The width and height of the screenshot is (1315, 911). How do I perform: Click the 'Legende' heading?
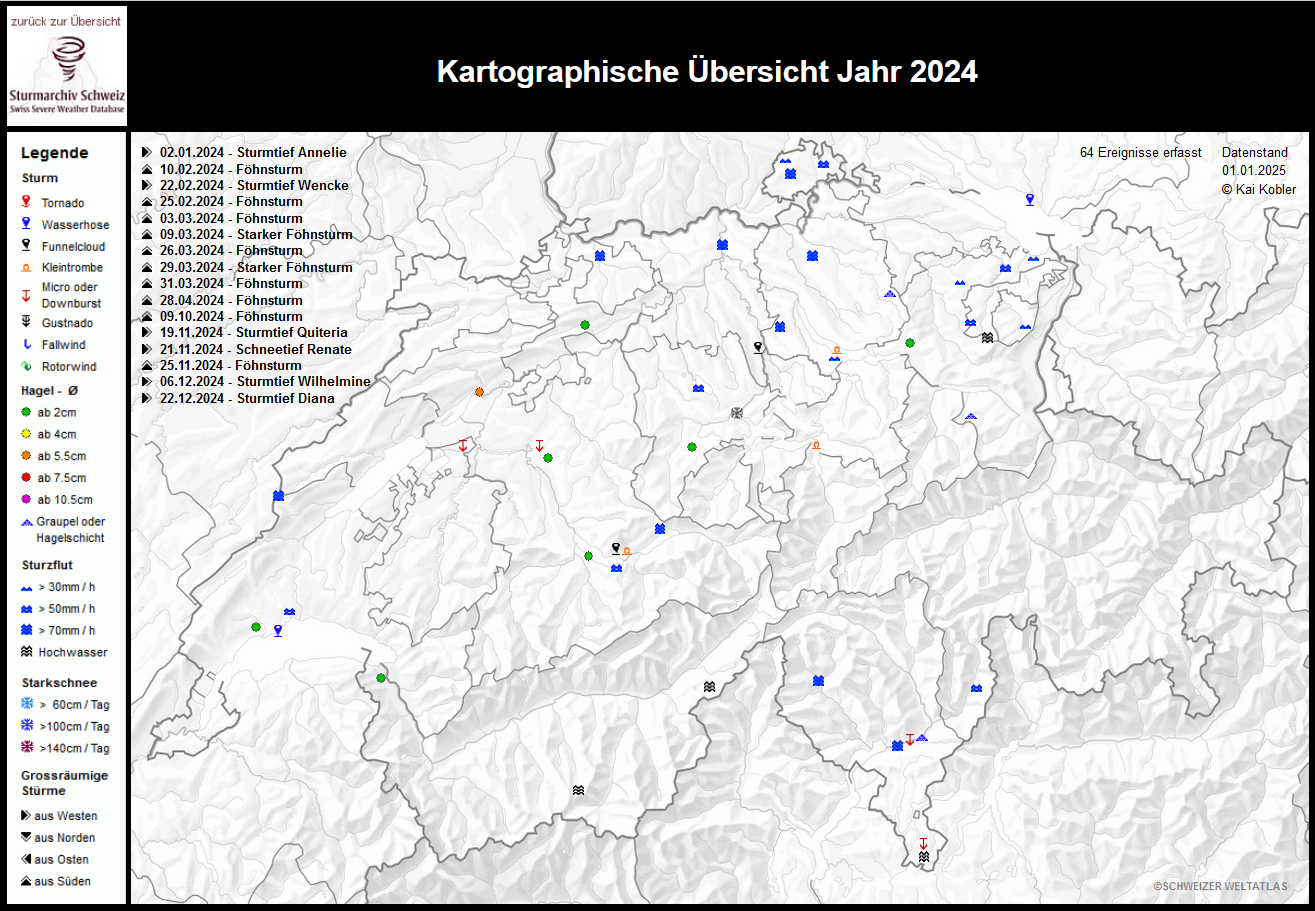pos(55,153)
